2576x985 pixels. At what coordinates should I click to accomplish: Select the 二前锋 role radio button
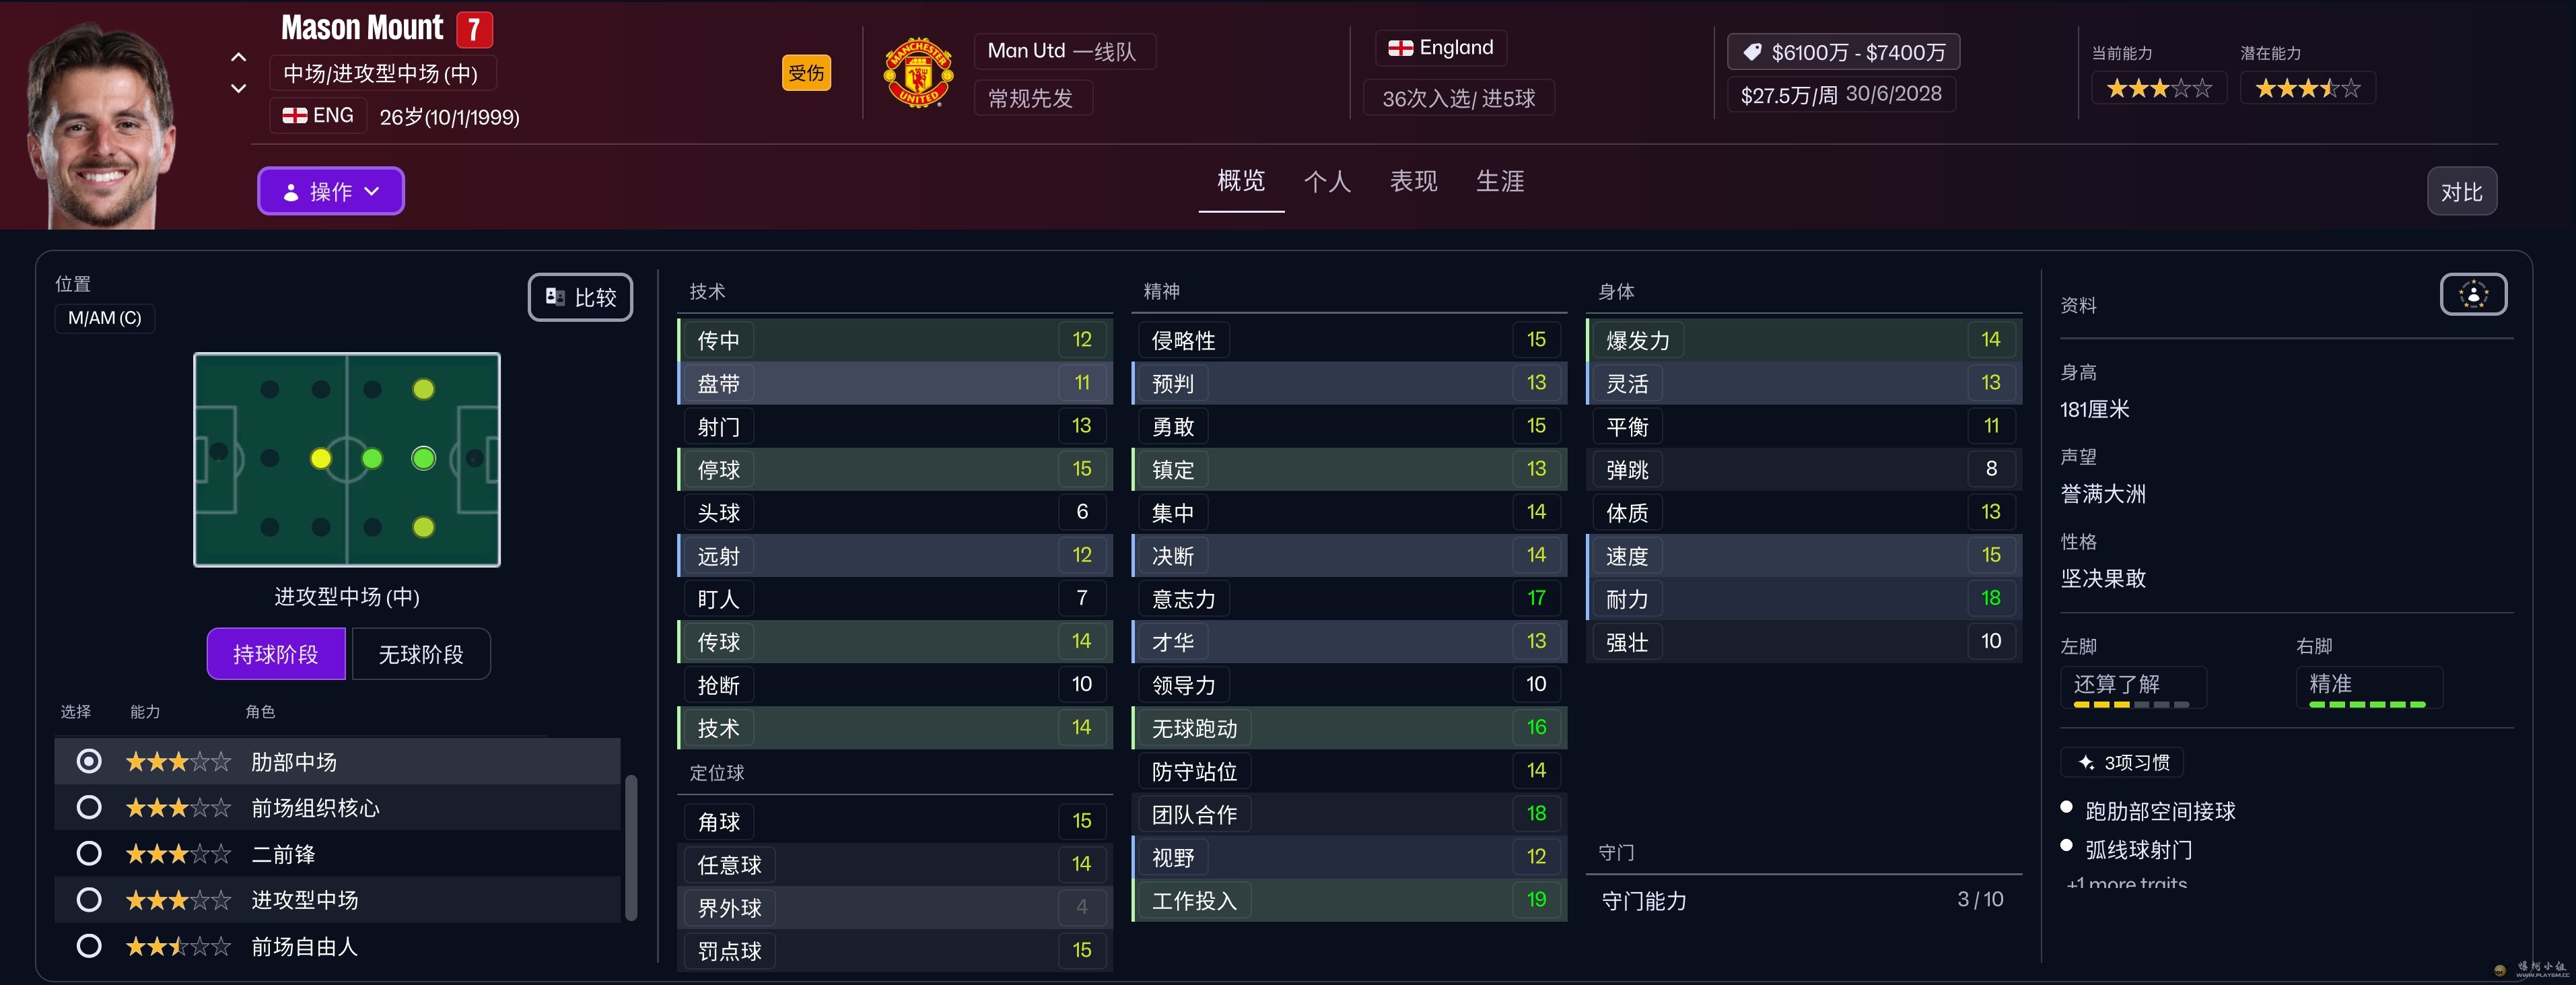pyautogui.click(x=89, y=854)
